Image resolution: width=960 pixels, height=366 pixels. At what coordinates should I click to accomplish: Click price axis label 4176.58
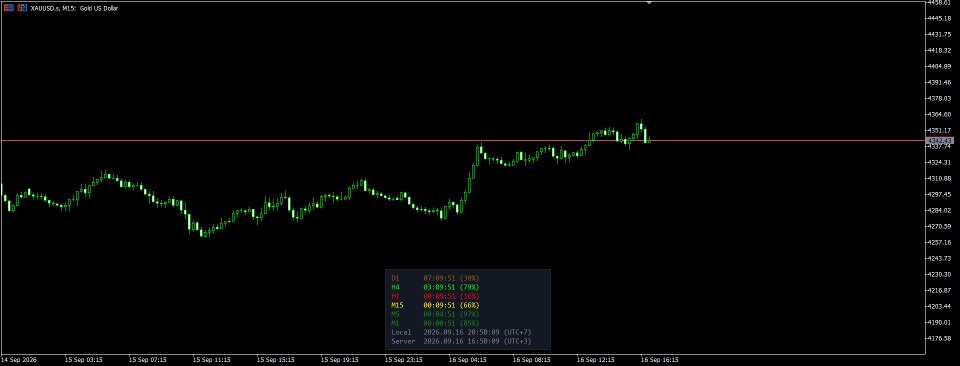point(940,338)
